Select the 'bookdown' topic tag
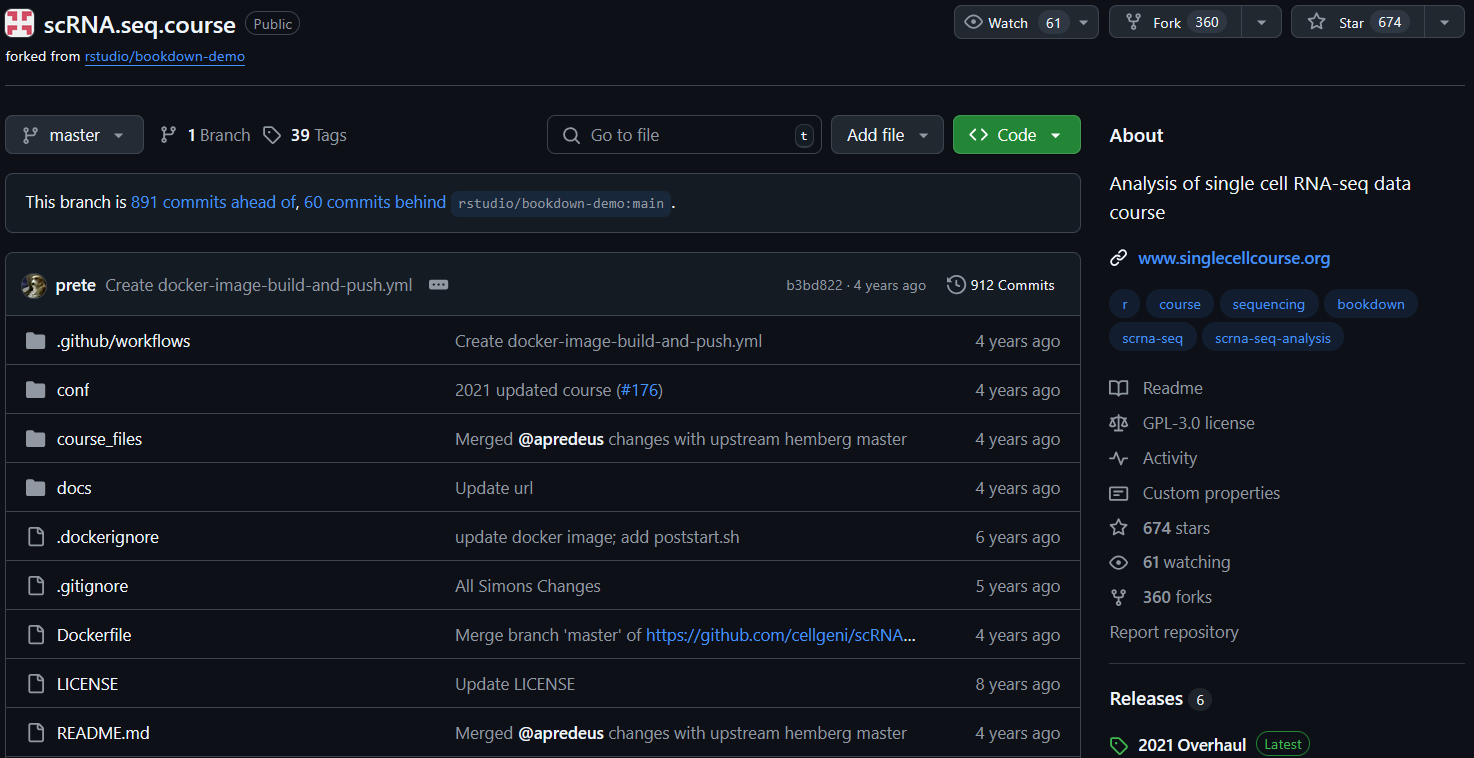 tap(1371, 304)
